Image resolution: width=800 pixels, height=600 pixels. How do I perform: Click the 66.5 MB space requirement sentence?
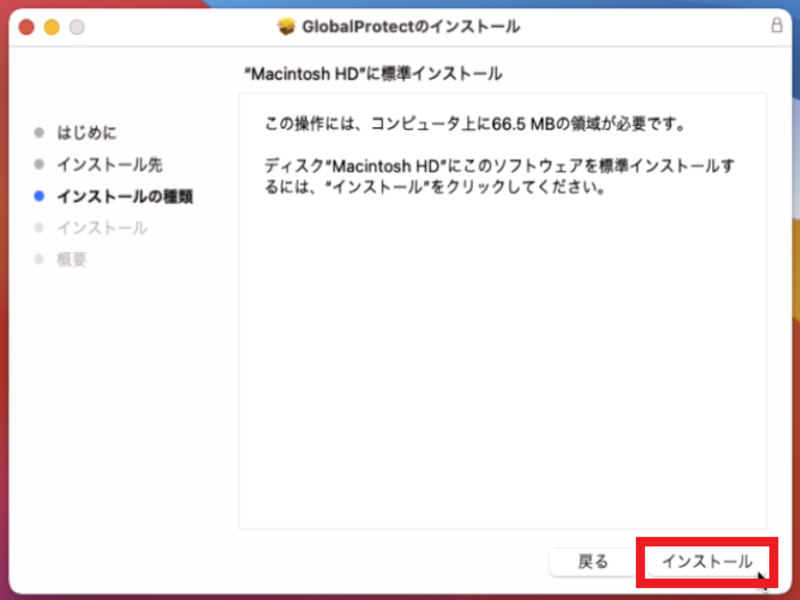click(x=476, y=123)
